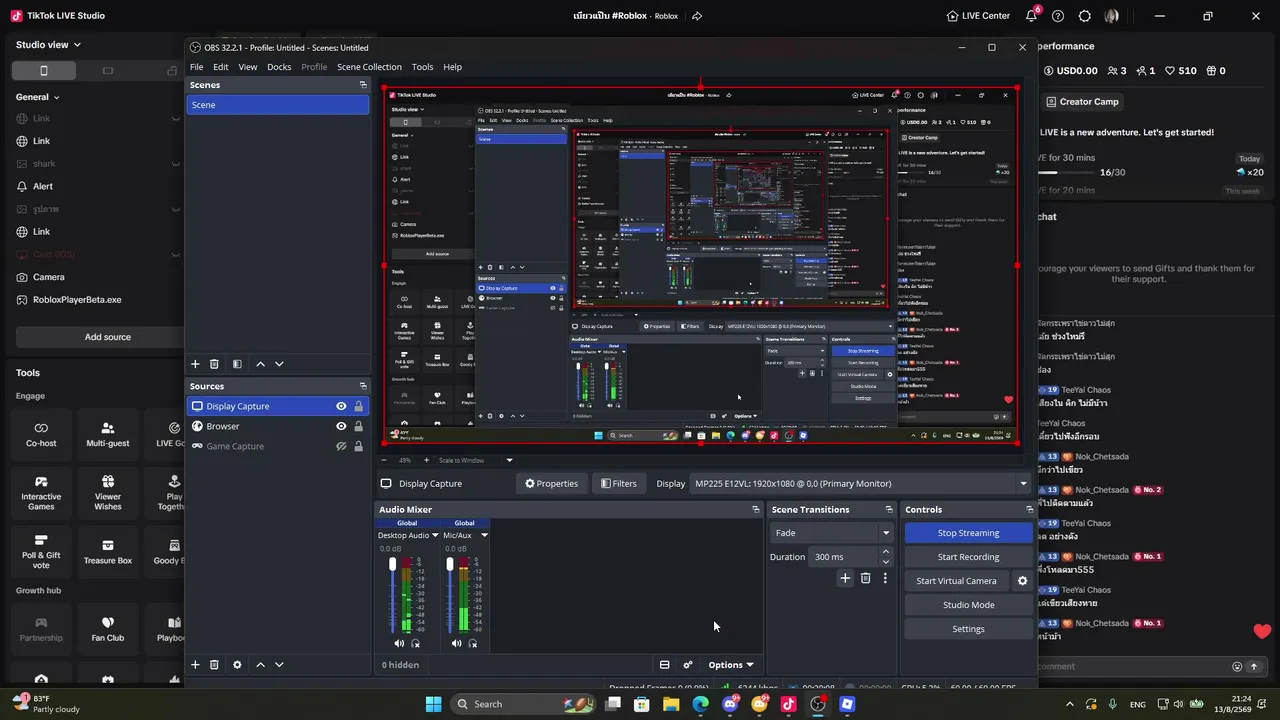Open the OBS File menu
Screen dimensions: 1280x720
197,67
